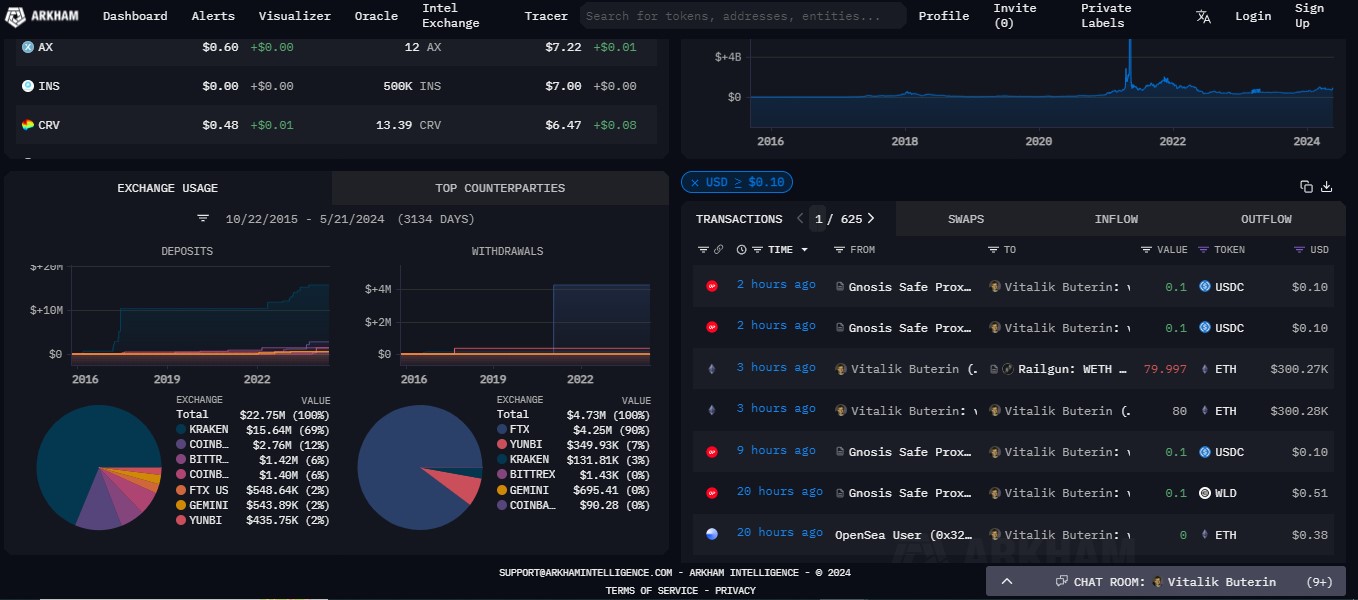This screenshot has height=600, width=1358.
Task: Click ETH token icon in $300.28K row
Action: point(1205,410)
